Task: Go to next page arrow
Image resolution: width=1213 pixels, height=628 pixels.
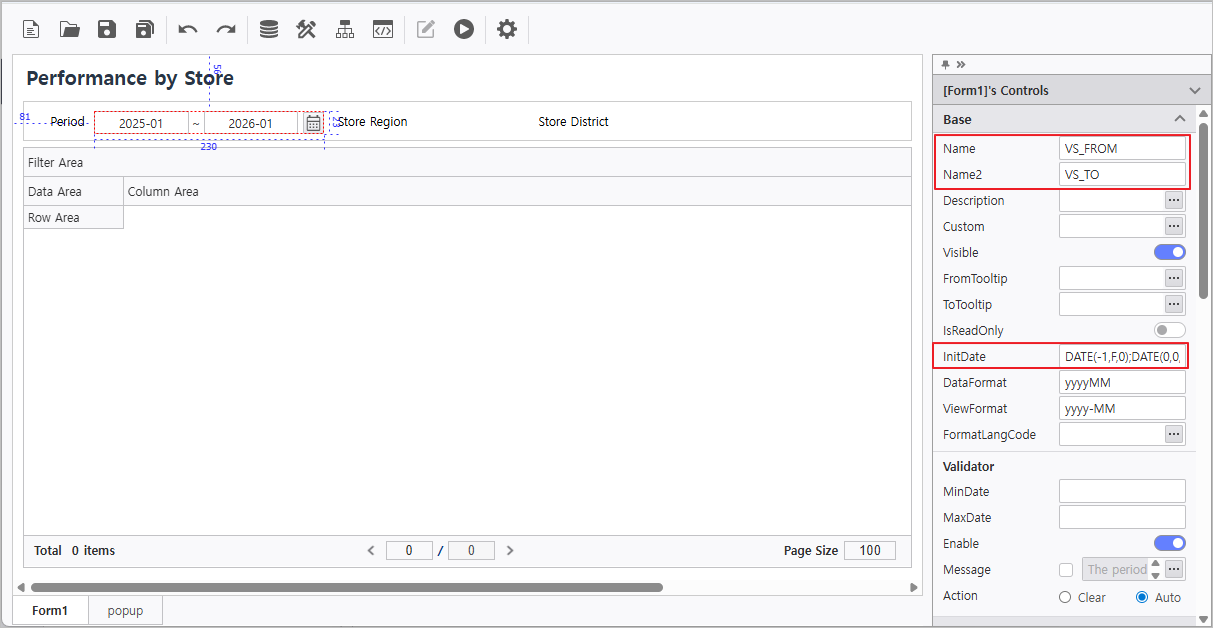Action: click(x=510, y=550)
